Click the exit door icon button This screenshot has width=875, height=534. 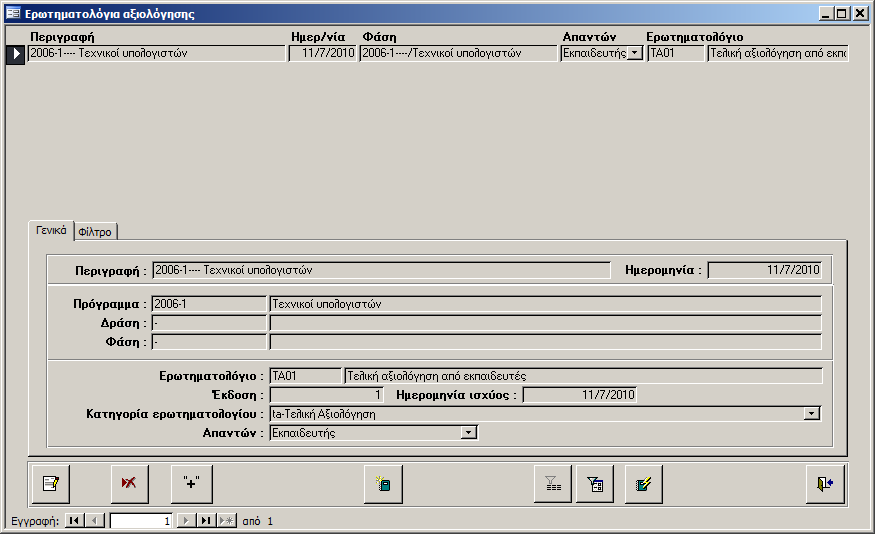(x=825, y=484)
